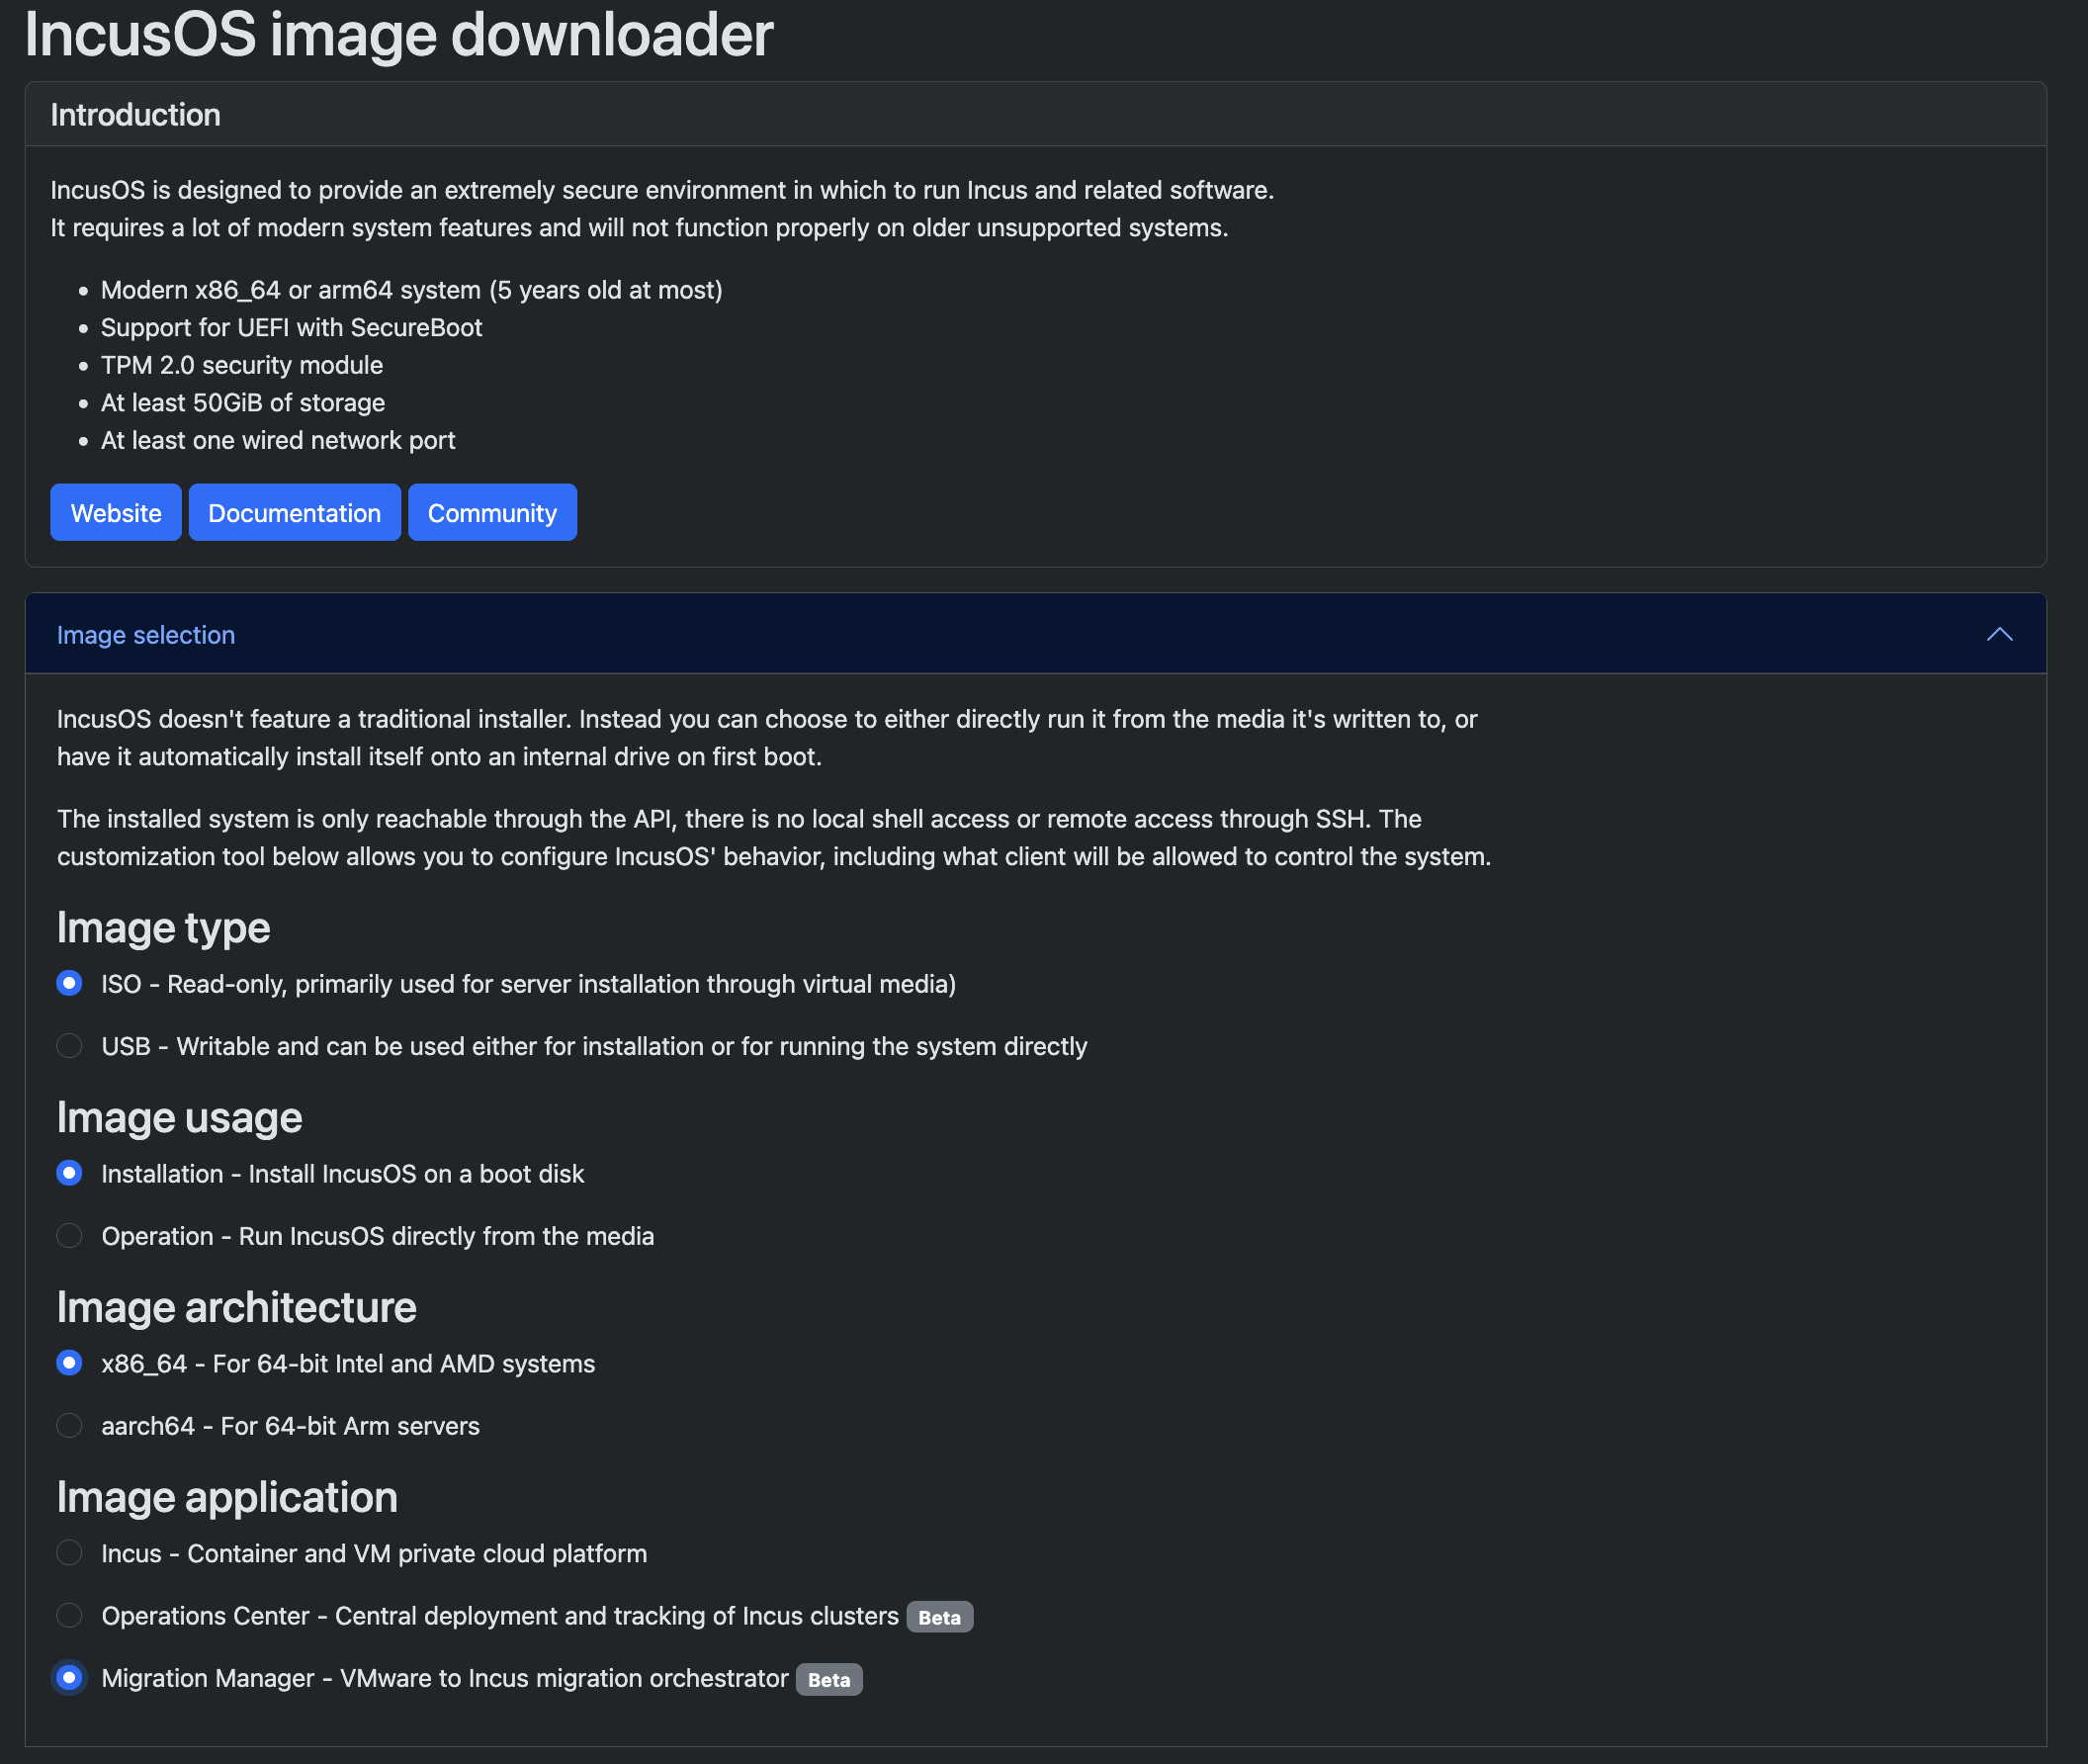Select Operations Center application
This screenshot has height=1764, width=2088.
pos(69,1615)
